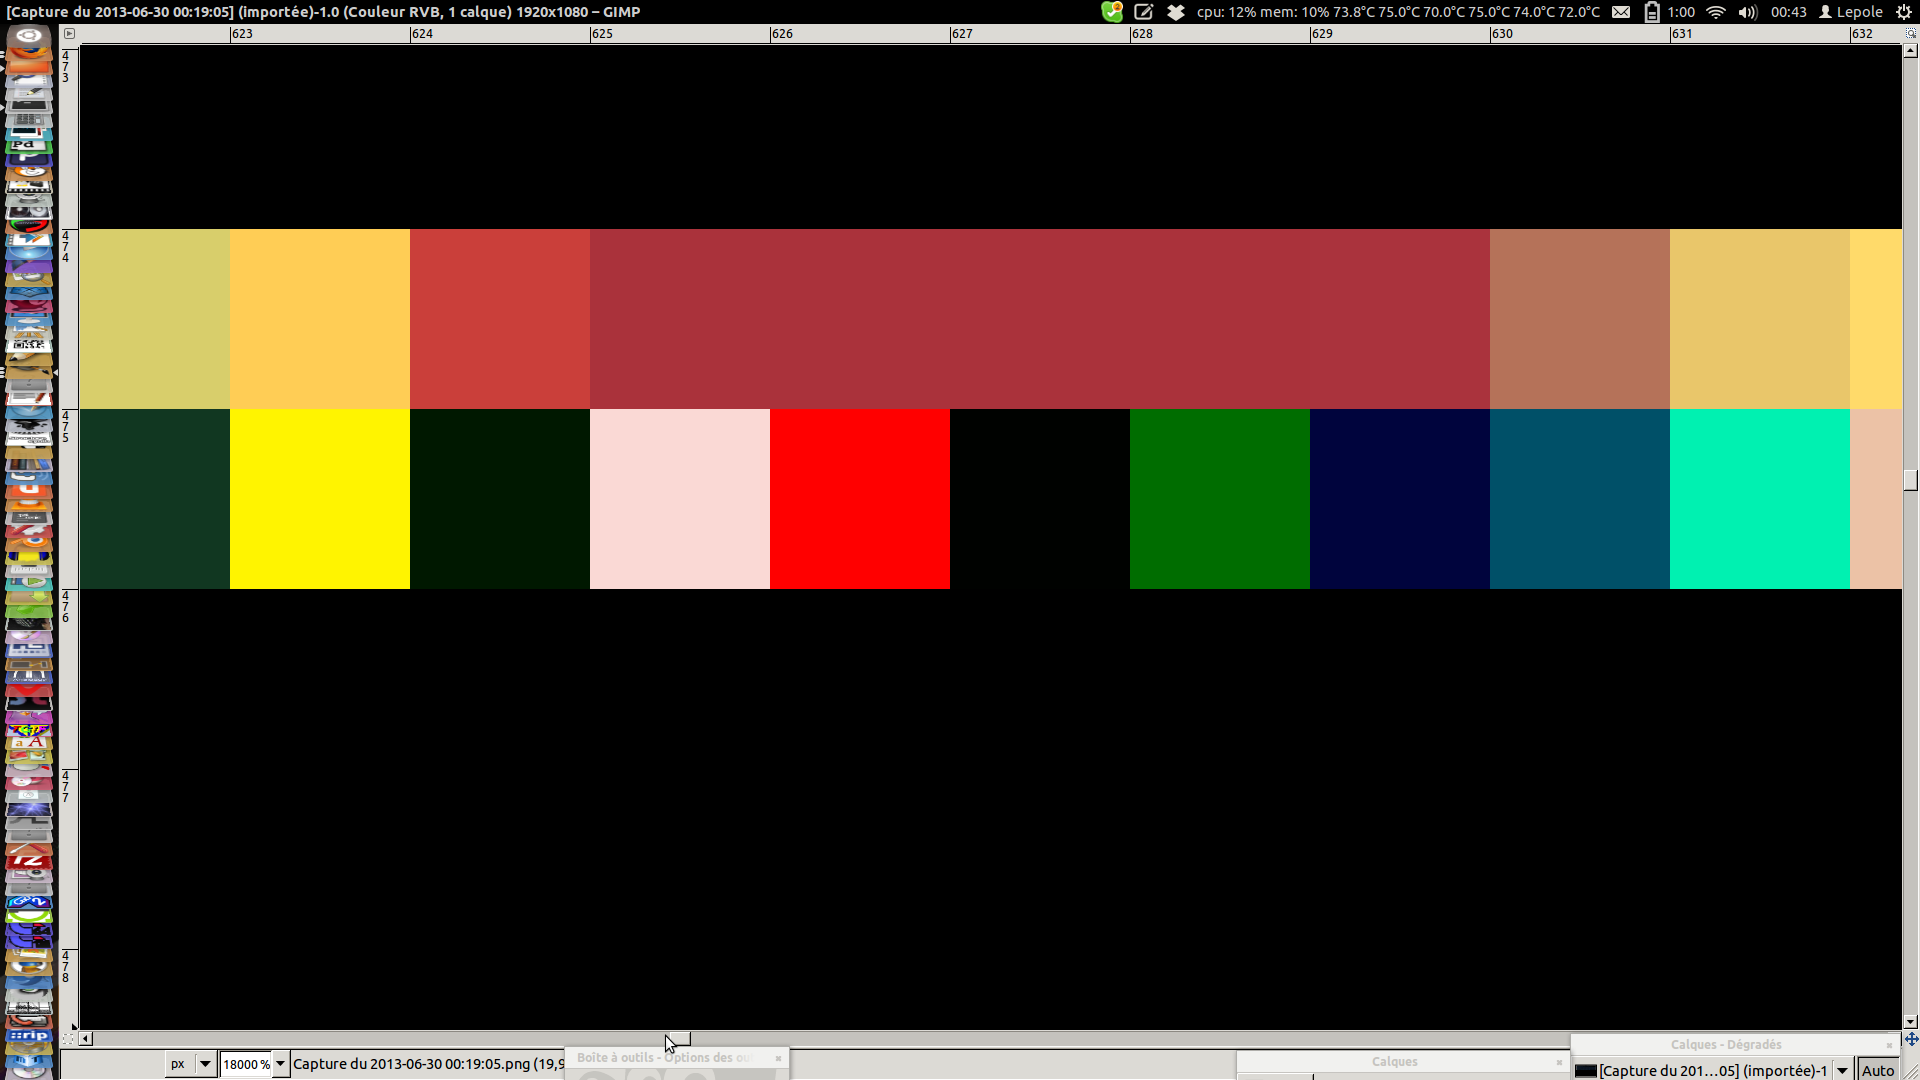Open the image selector dropdown in Calques dock
Image resolution: width=1920 pixels, height=1080 pixels.
coord(1842,1070)
